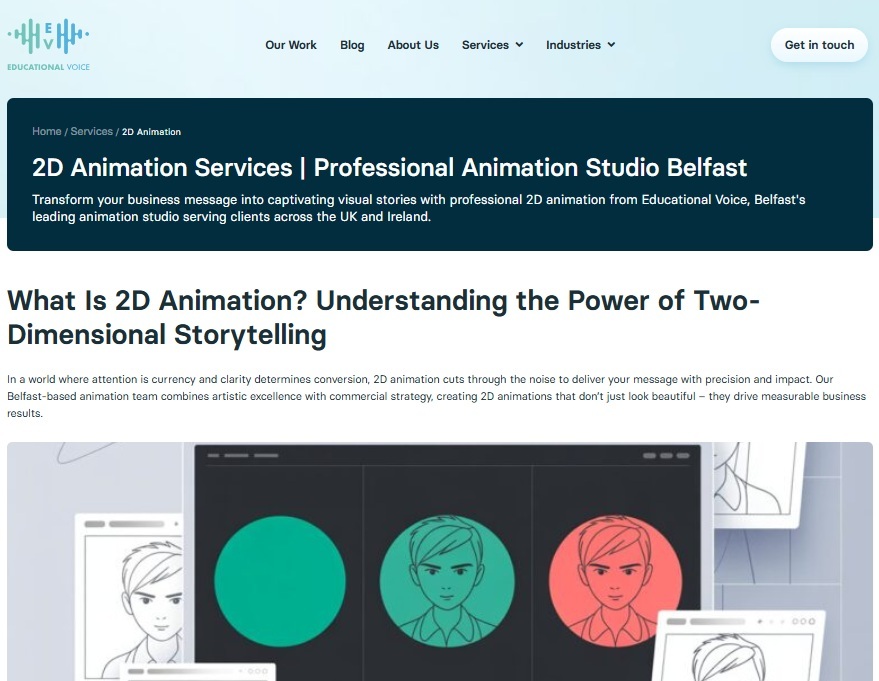Click the 2D Animation Services banner title
This screenshot has width=879, height=681.
tap(389, 166)
